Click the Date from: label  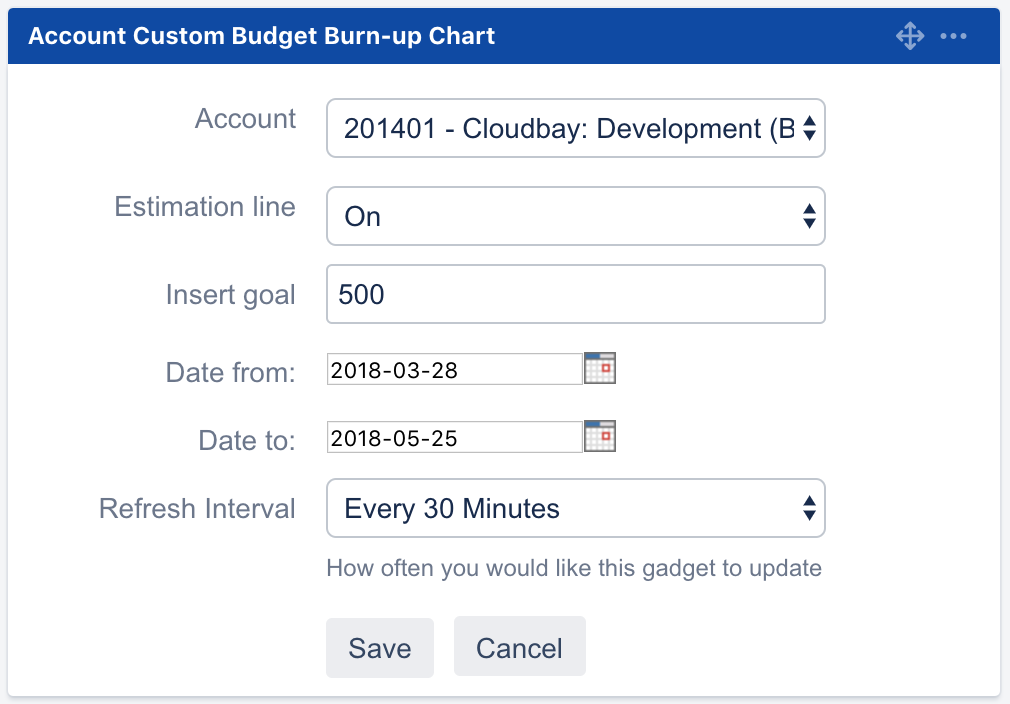[x=230, y=373]
